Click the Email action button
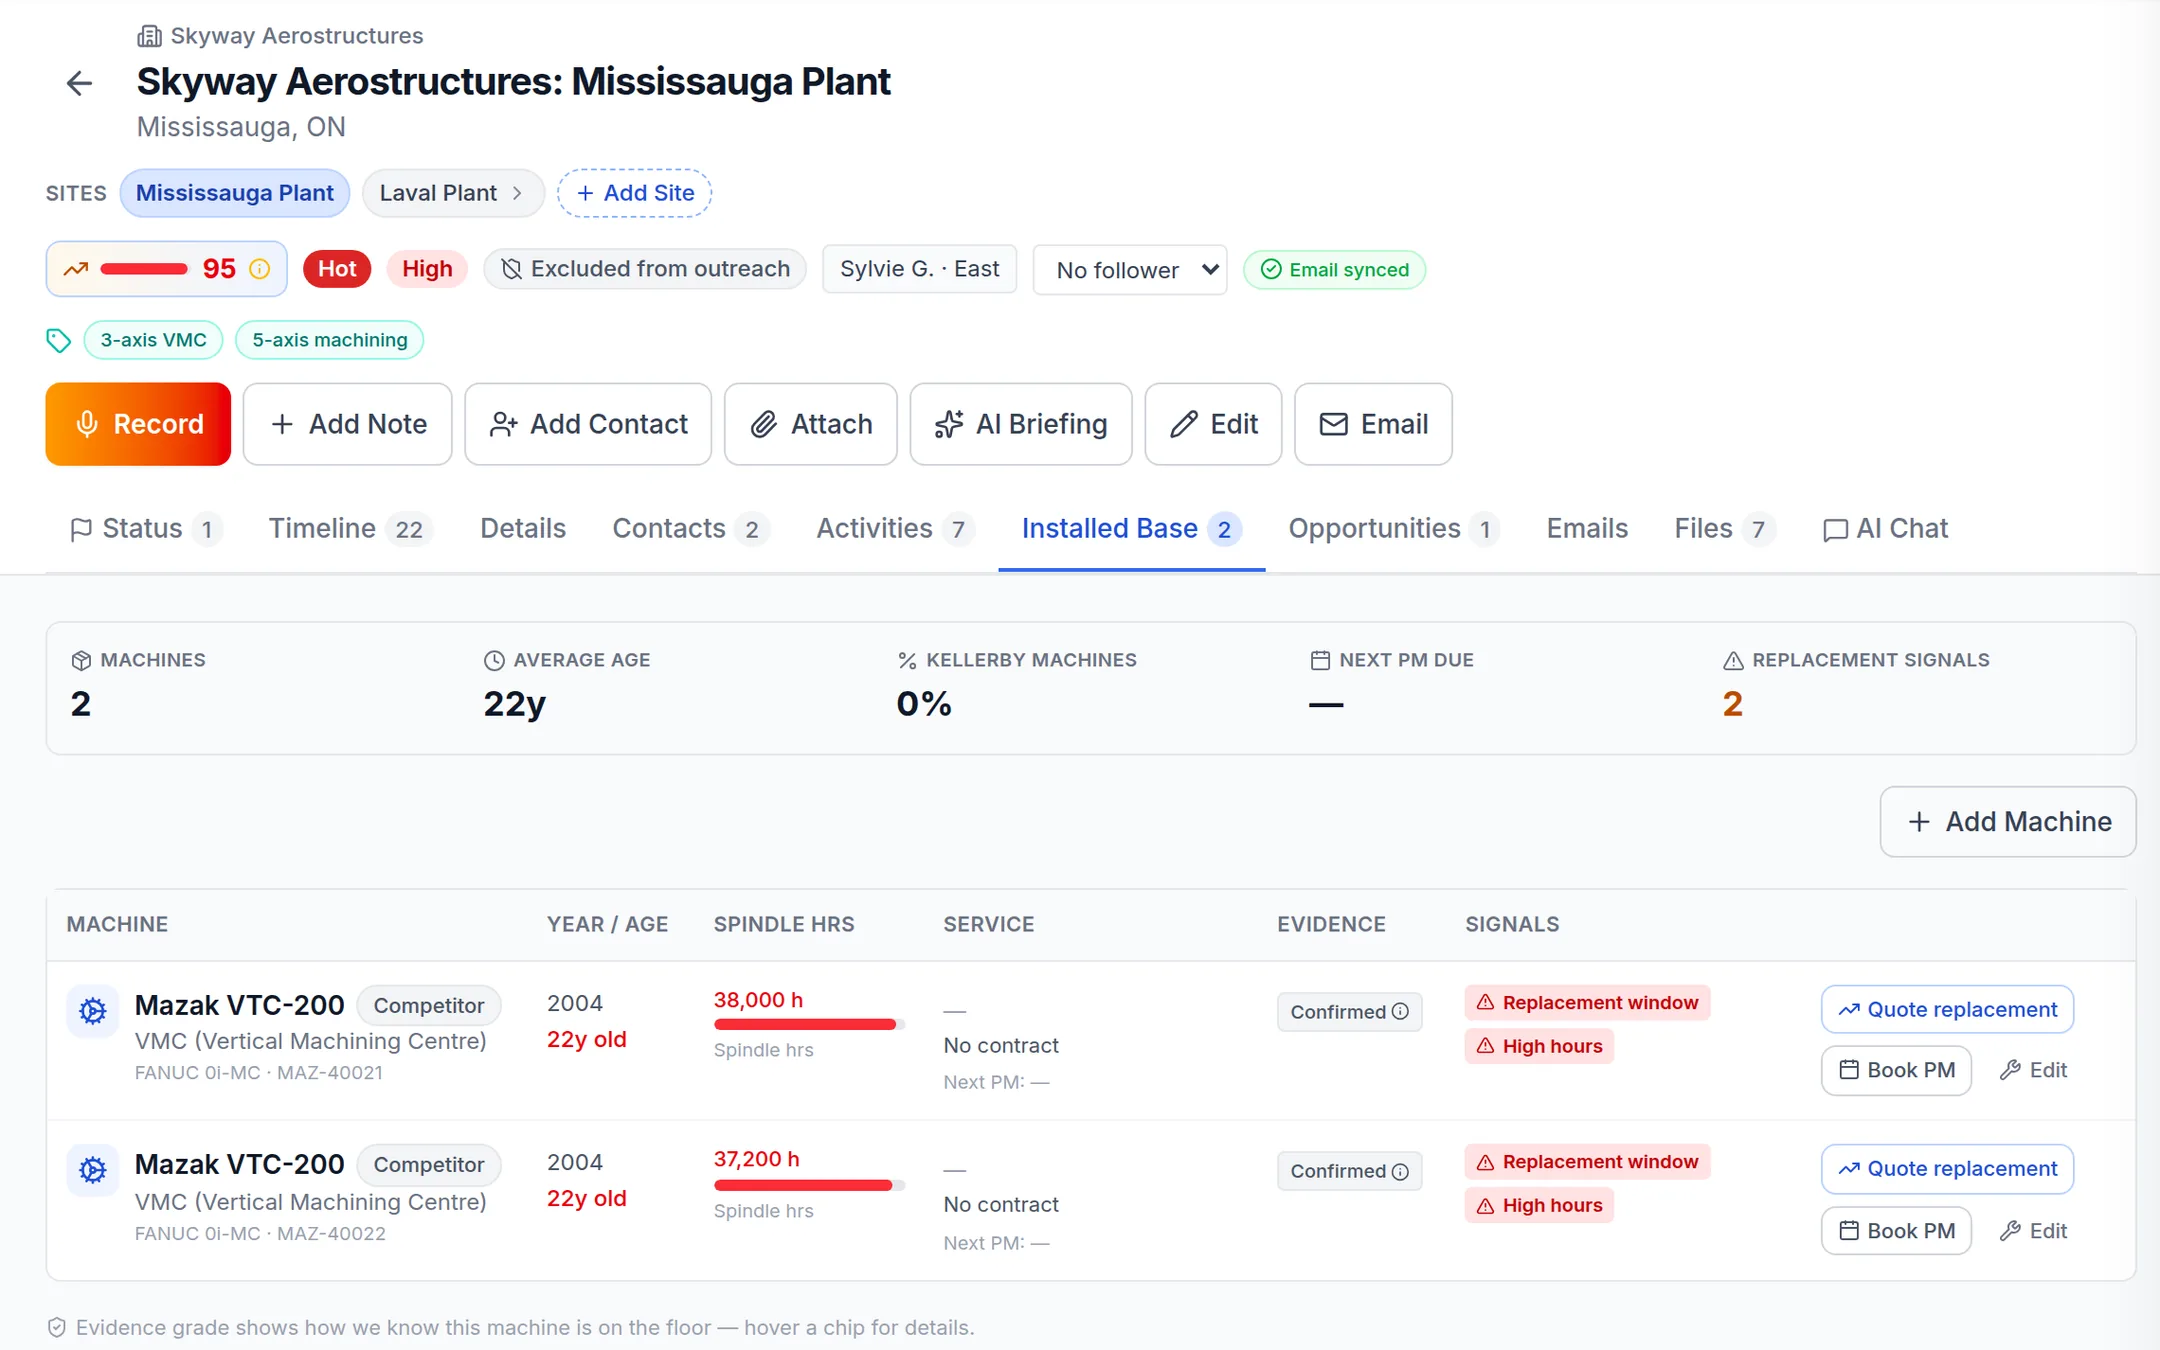2160x1350 pixels. 1373,425
